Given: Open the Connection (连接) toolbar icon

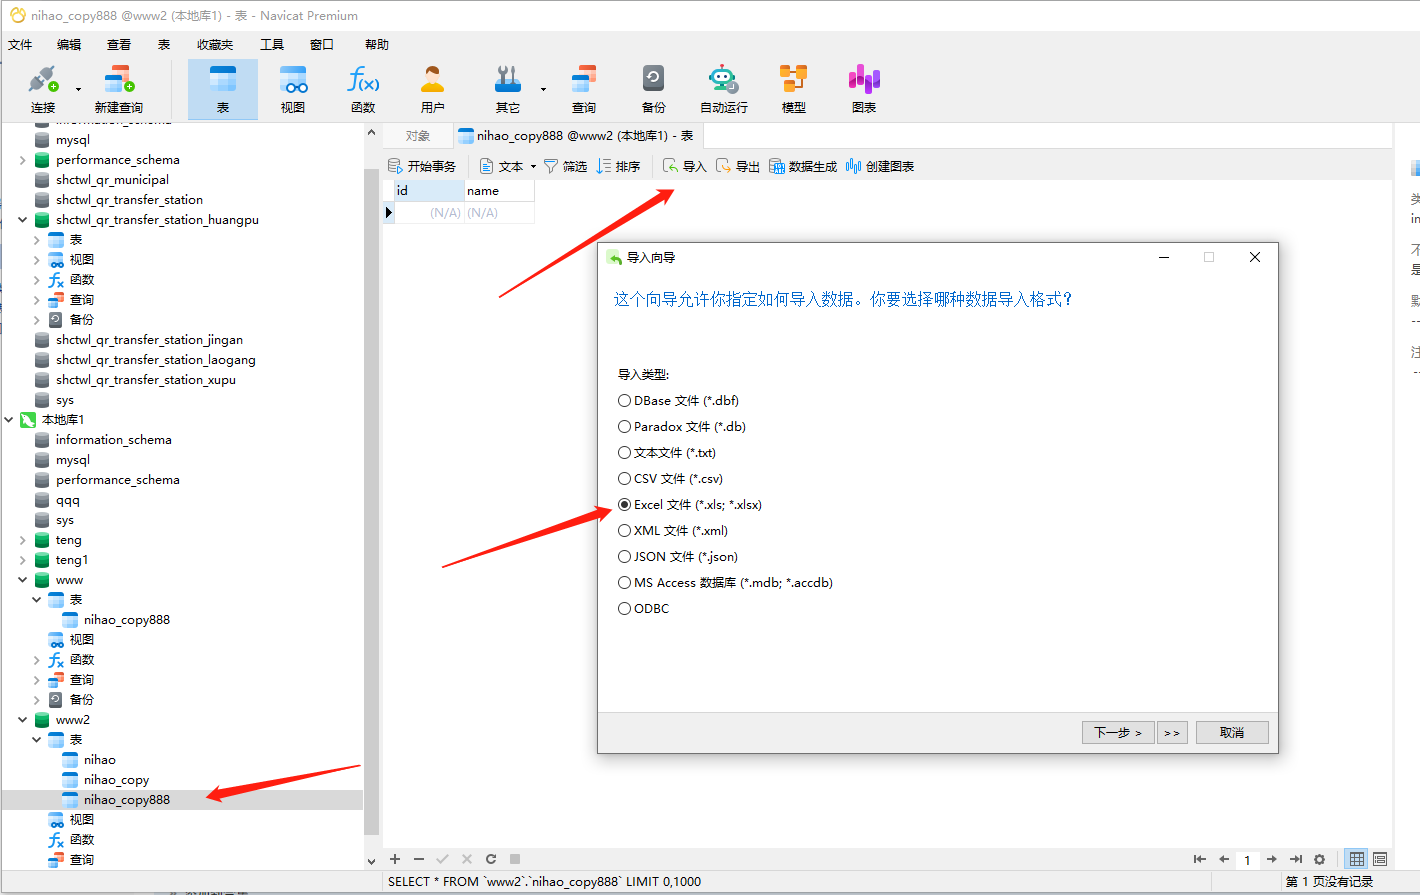Looking at the screenshot, I should point(43,89).
